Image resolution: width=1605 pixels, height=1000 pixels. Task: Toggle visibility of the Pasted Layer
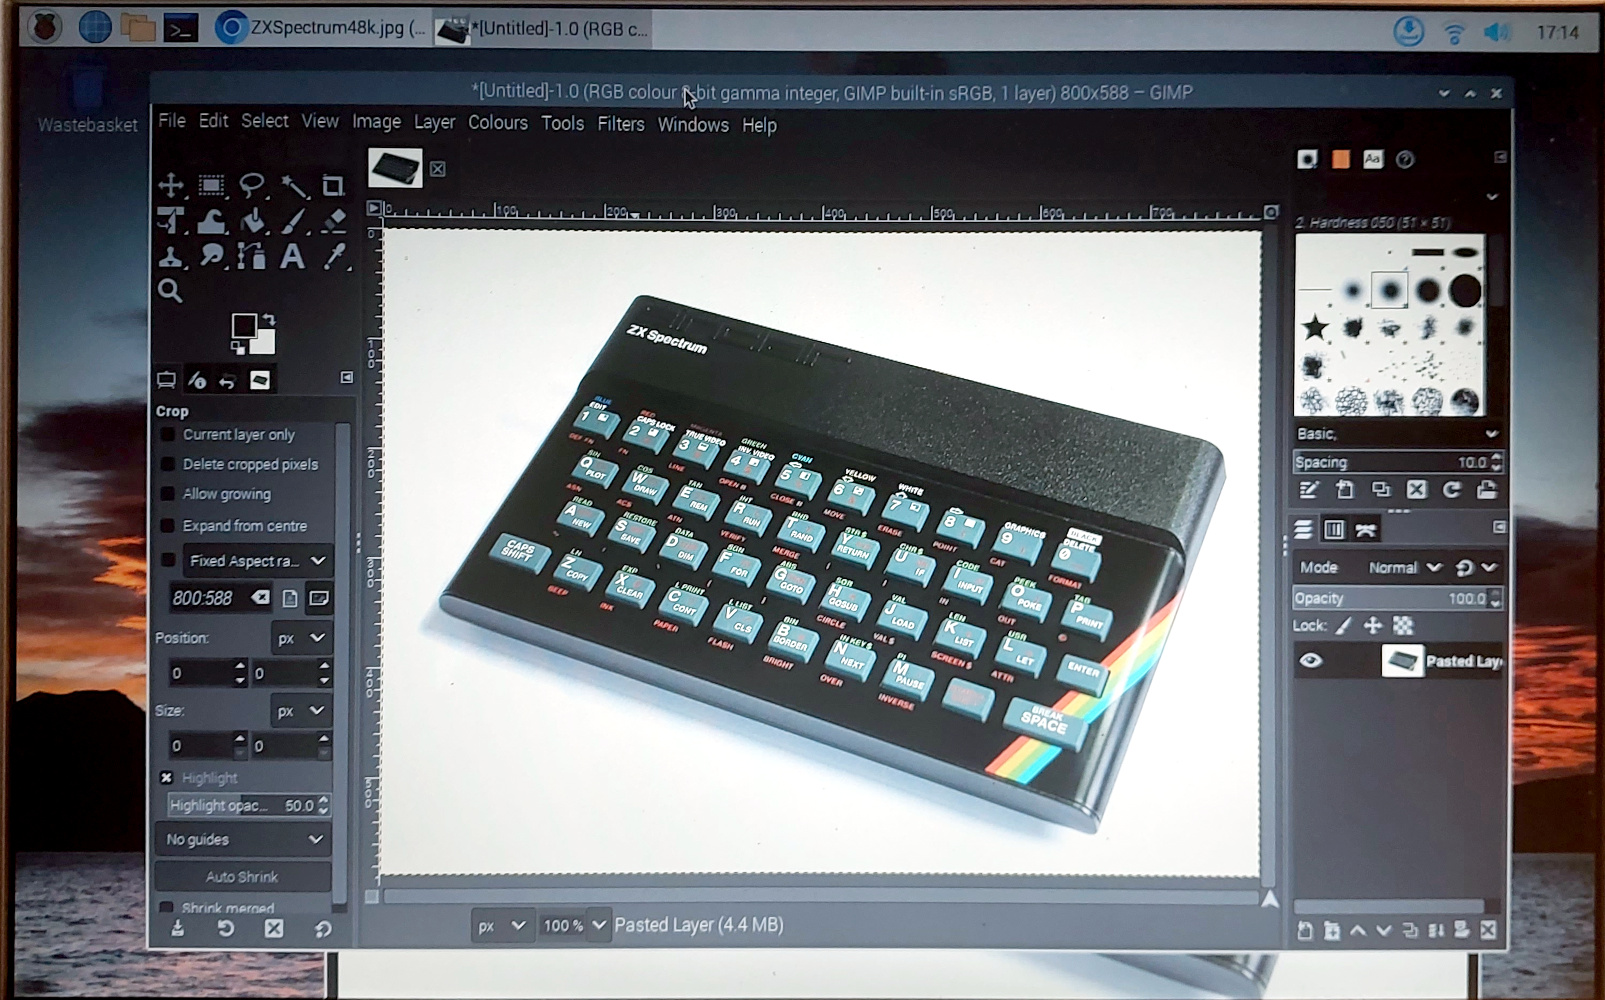1312,660
